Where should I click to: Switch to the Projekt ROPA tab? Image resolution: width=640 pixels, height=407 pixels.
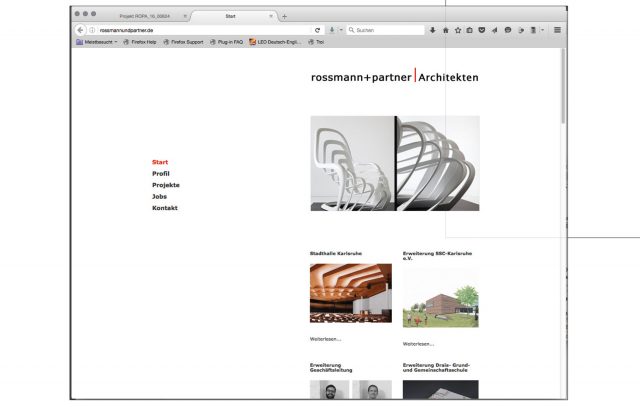tap(145, 16)
